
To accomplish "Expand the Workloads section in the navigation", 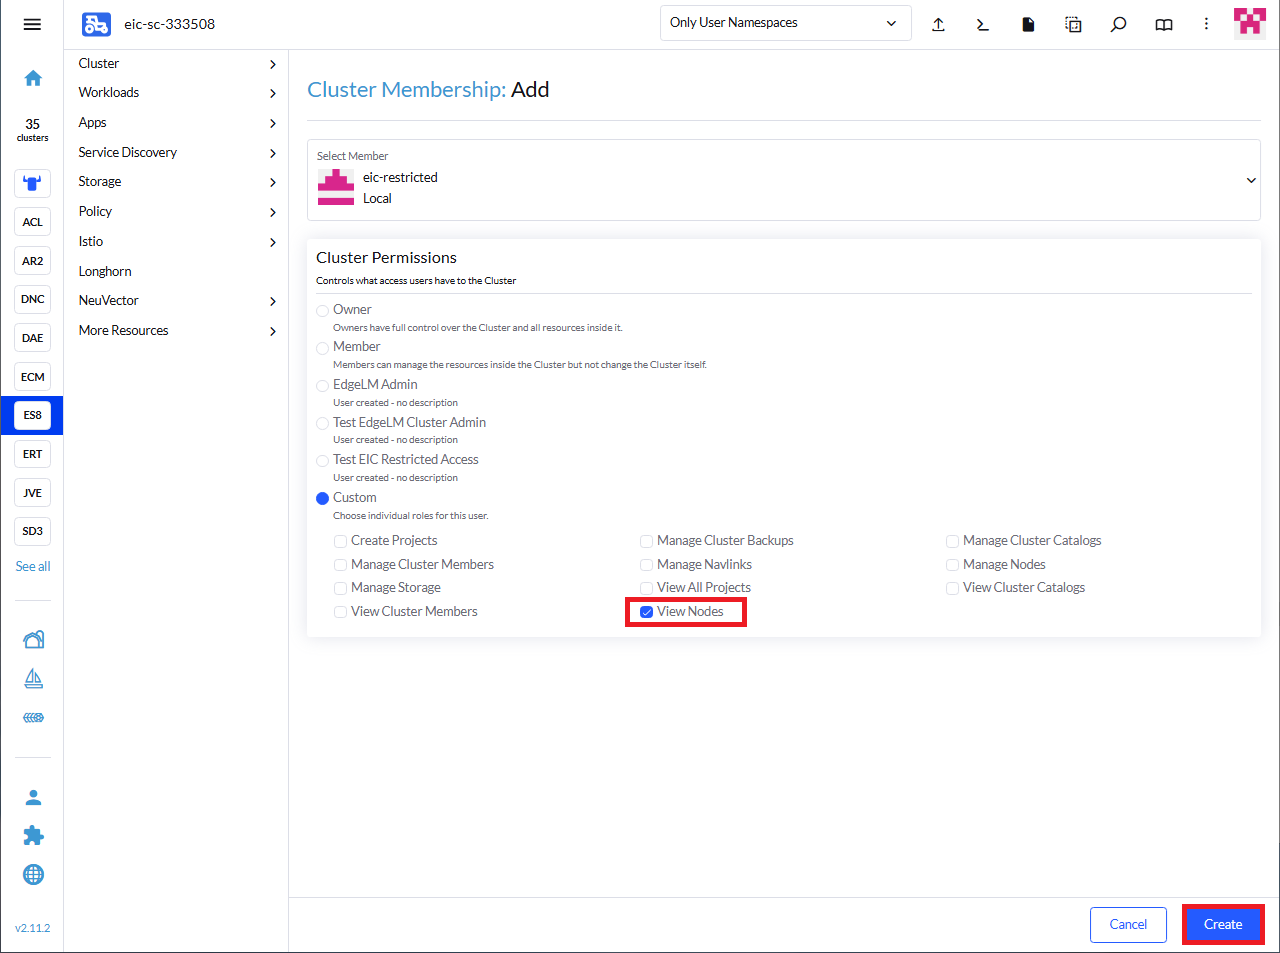I will 175,92.
